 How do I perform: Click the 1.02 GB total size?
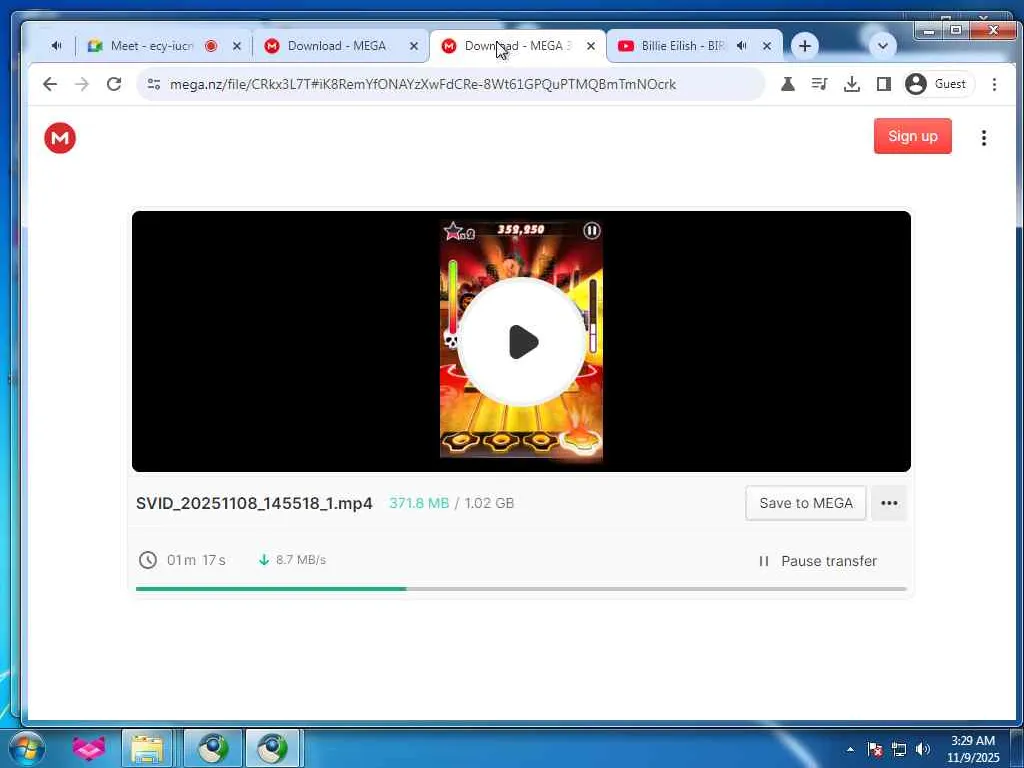pos(489,503)
